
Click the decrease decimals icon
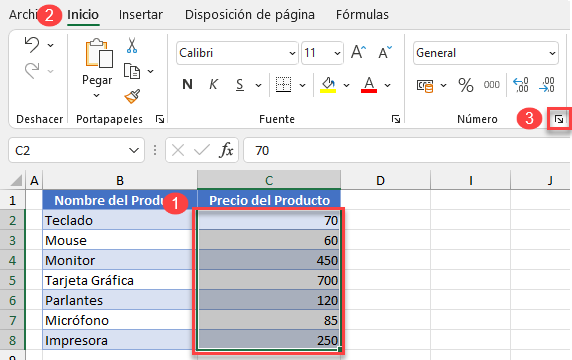tap(547, 85)
